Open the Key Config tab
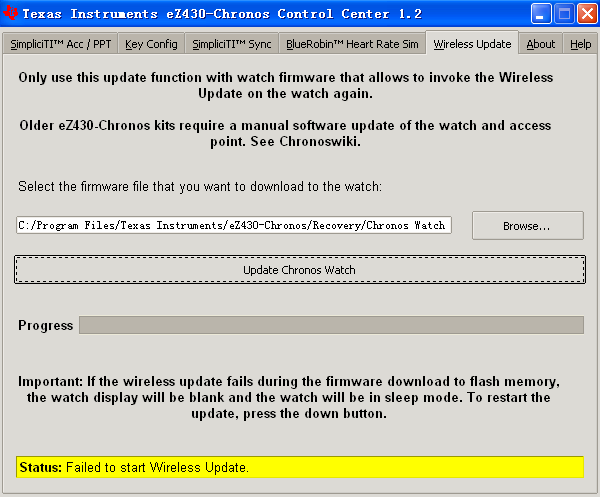The image size is (600, 497). pos(151,44)
